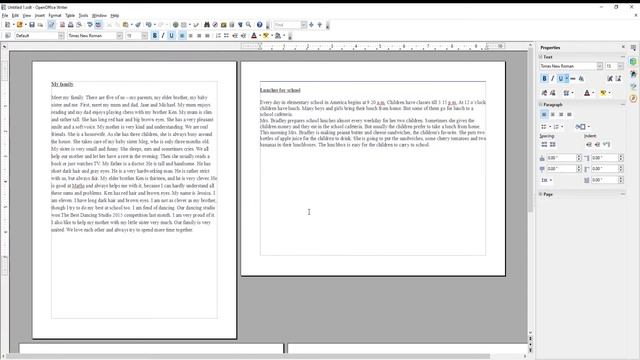Image resolution: width=640 pixels, height=360 pixels.
Task: Open the Insert menu
Action: 40,16
